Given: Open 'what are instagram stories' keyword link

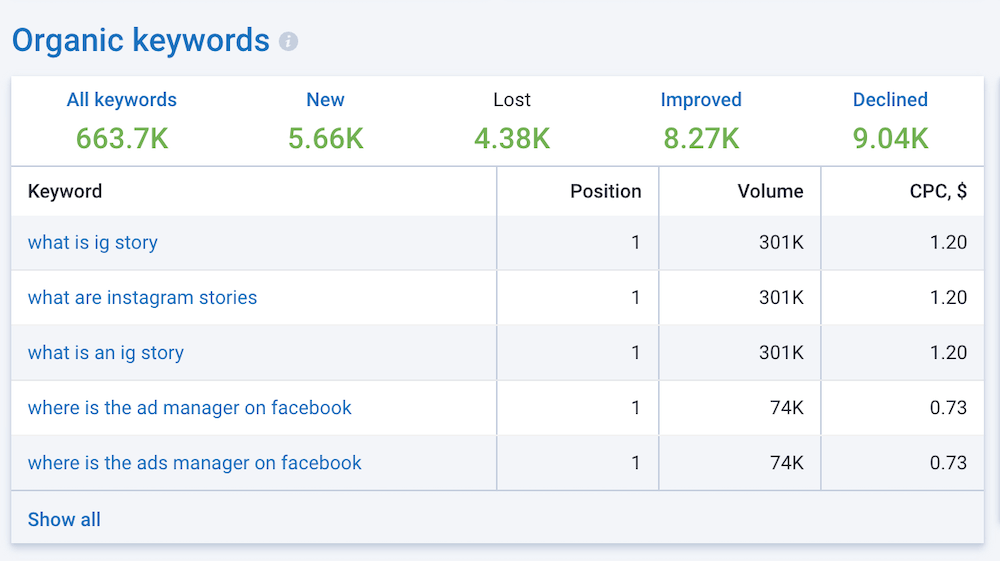Looking at the screenshot, I should click(142, 298).
